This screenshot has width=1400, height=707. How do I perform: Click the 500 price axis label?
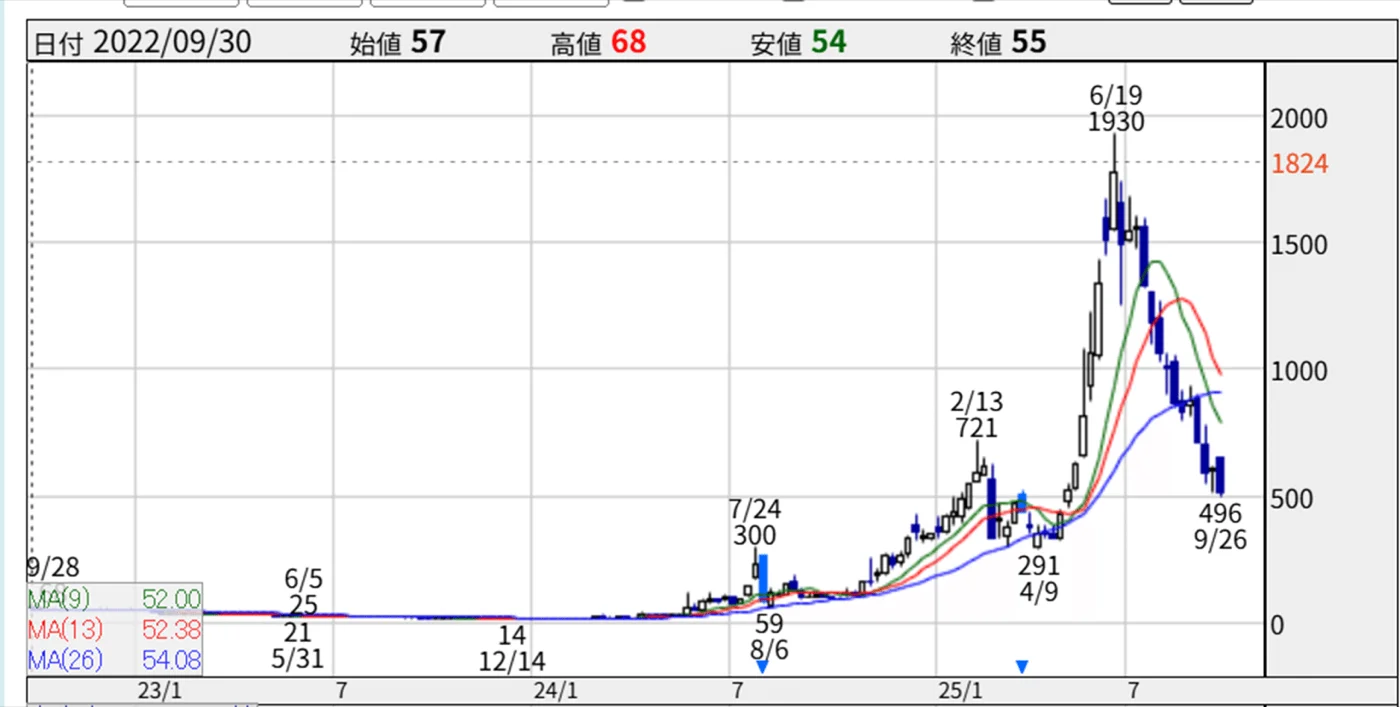coord(1293,498)
